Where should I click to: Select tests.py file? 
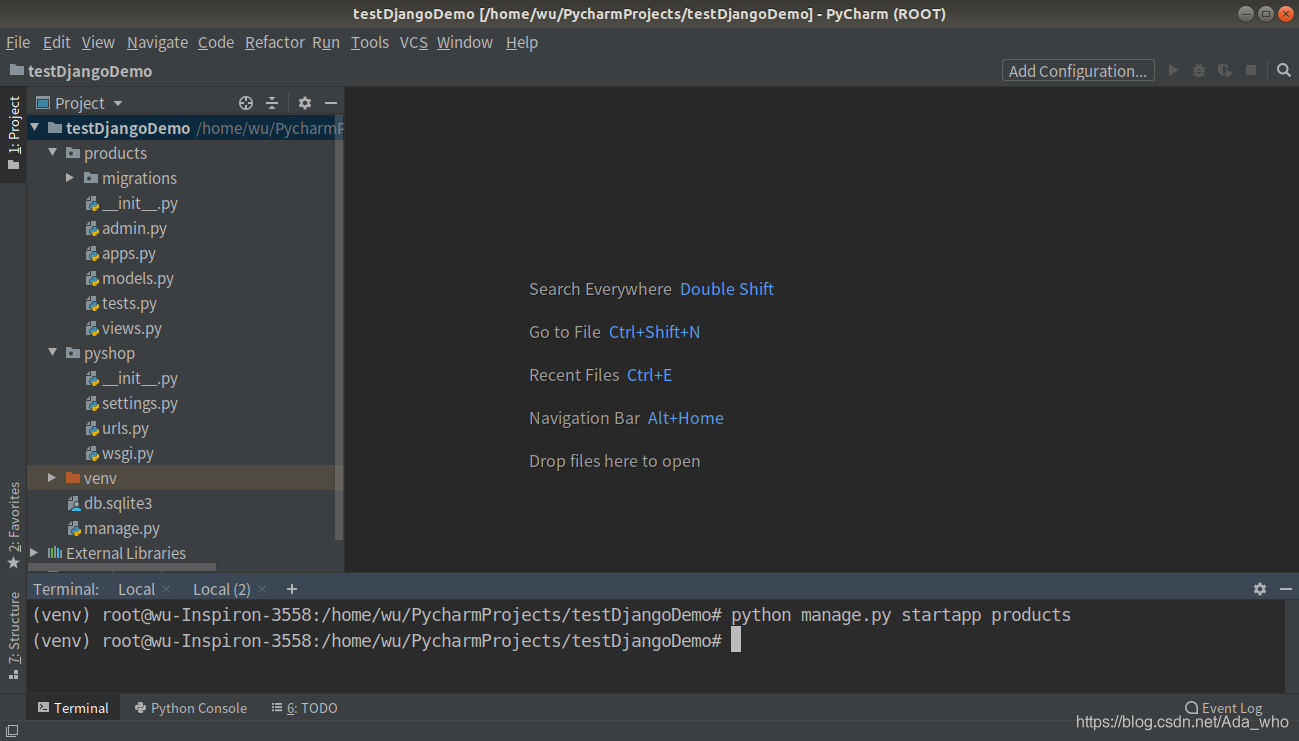click(x=120, y=303)
